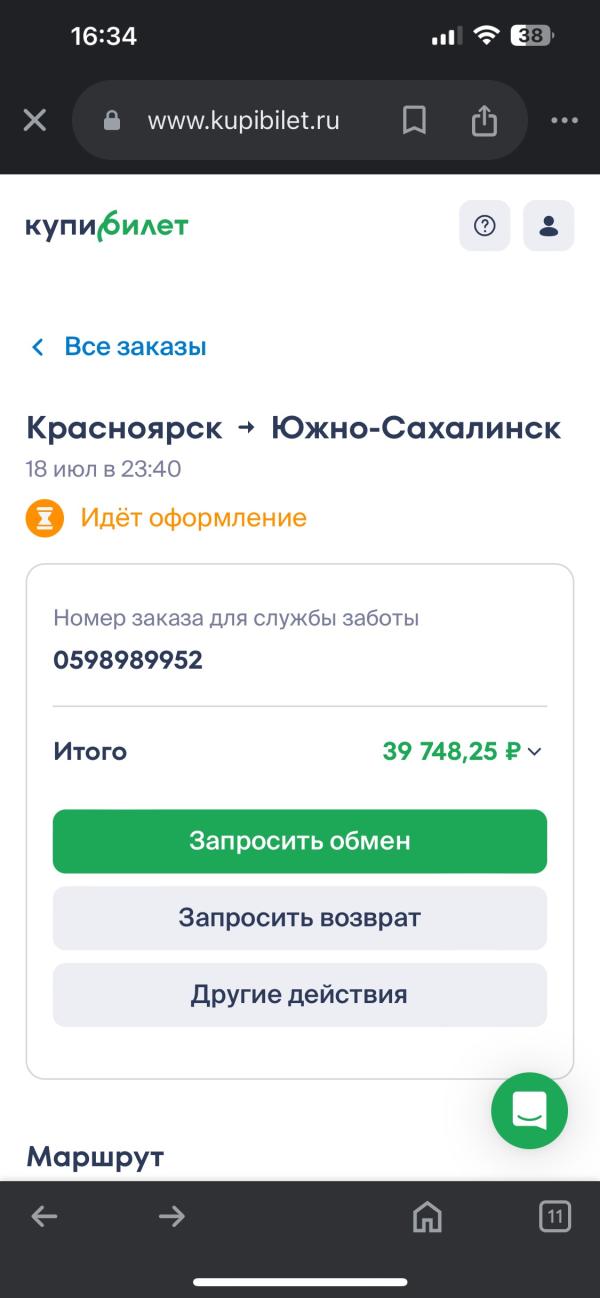Viewport: 600px width, 1298px height.
Task: Open the help question mark icon
Action: click(x=485, y=226)
